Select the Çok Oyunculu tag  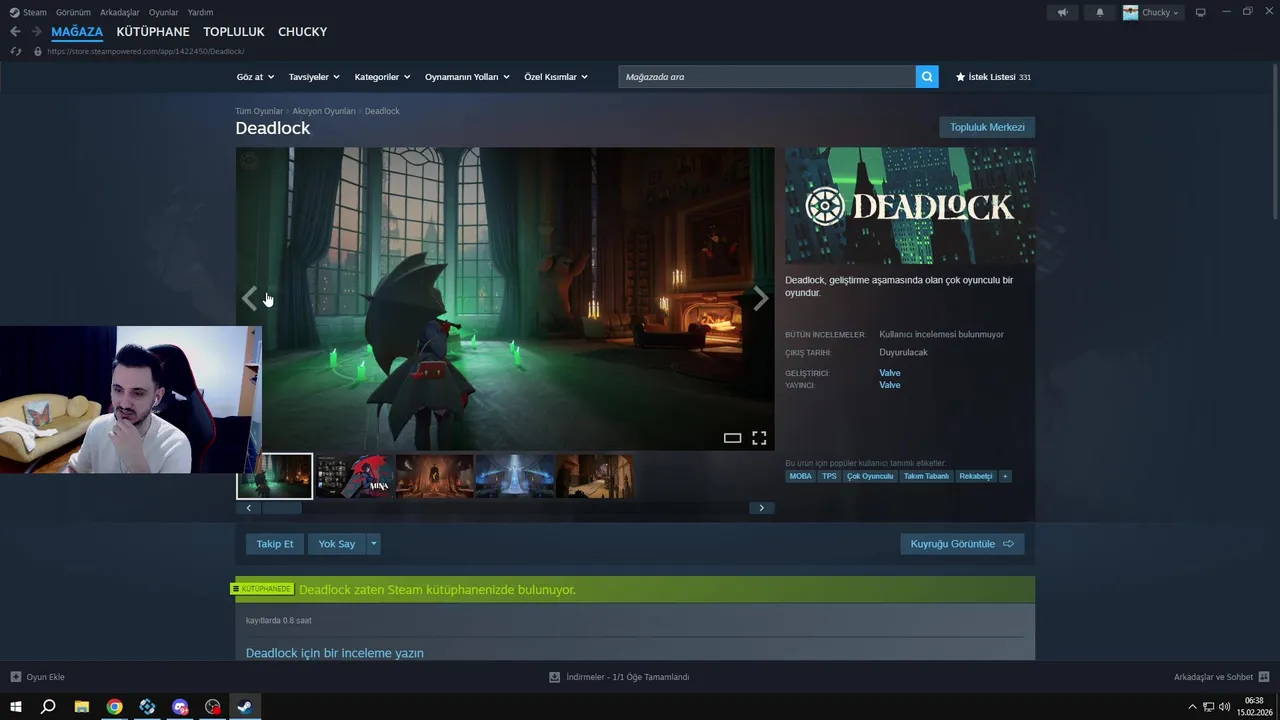[x=870, y=476]
